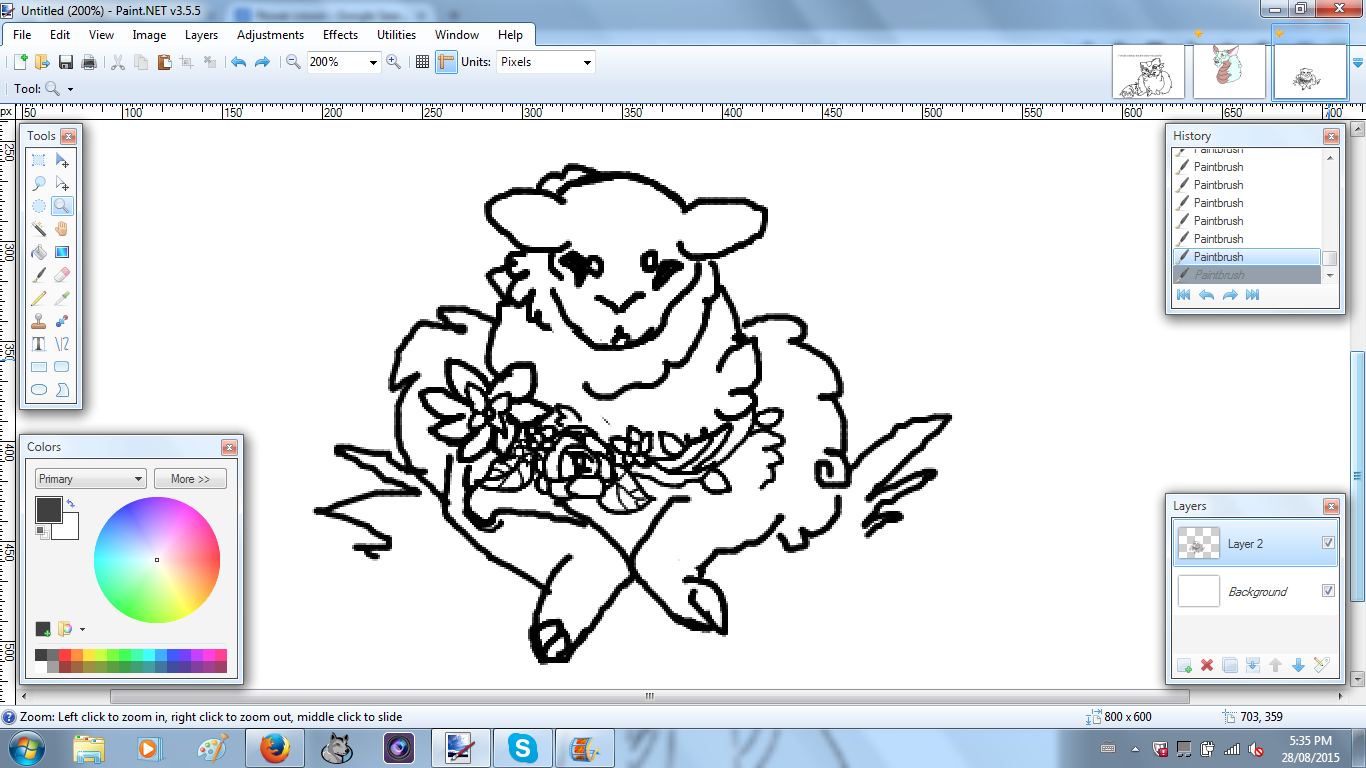The height and width of the screenshot is (768, 1366).
Task: Activate the Magic Wand tool
Action: point(39,229)
